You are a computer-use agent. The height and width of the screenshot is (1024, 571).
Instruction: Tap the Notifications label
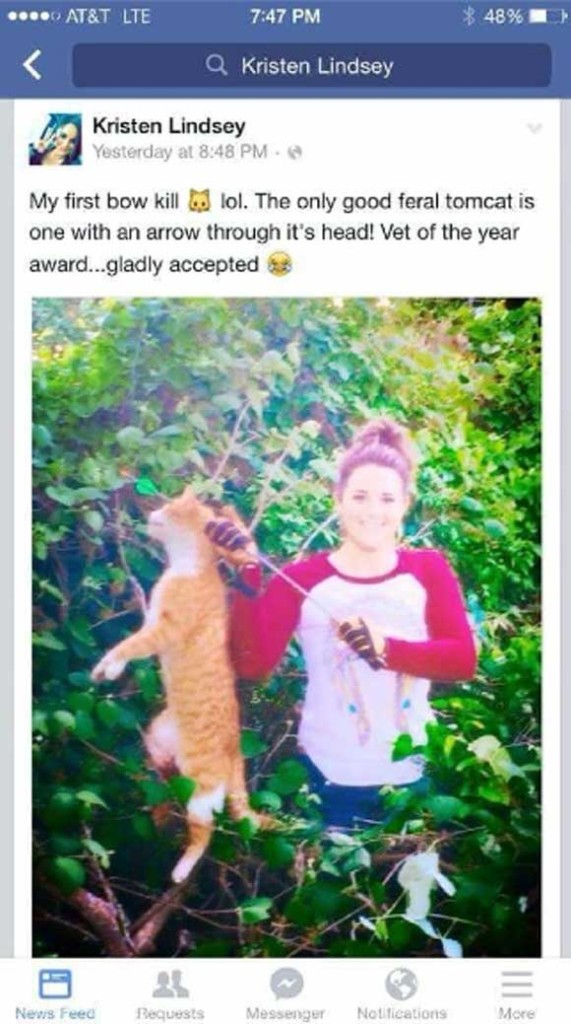click(x=402, y=1013)
